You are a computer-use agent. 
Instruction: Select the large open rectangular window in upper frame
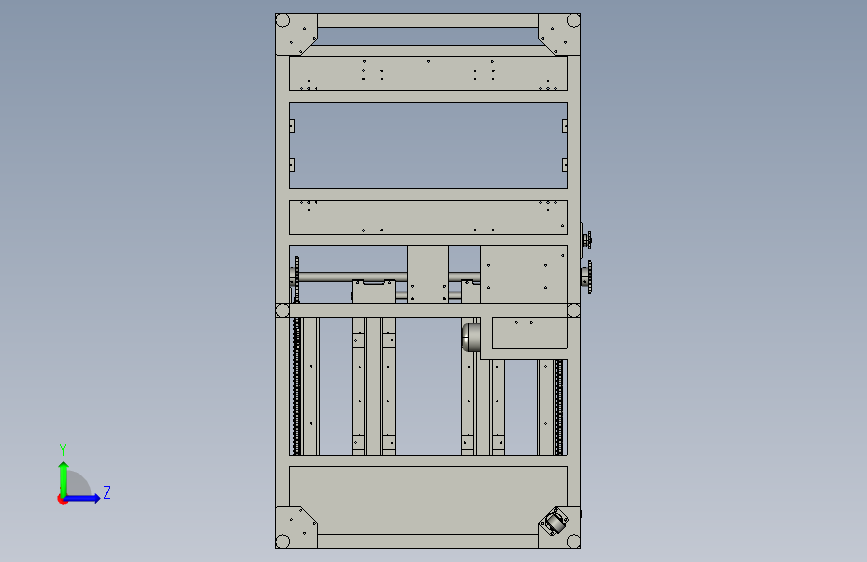click(x=429, y=145)
